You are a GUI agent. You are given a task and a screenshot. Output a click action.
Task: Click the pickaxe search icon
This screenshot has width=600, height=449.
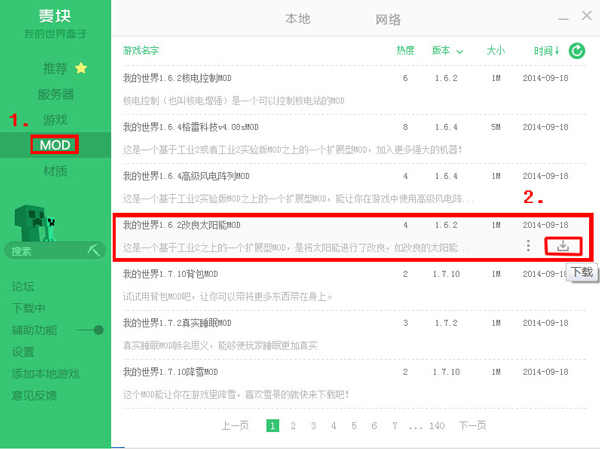(x=93, y=250)
